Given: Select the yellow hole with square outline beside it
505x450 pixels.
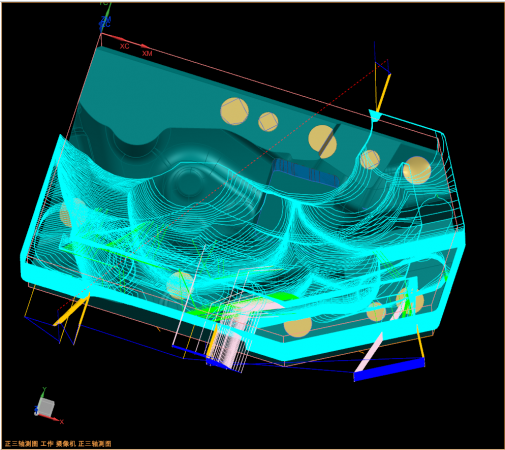Looking at the screenshot, I should pyautogui.click(x=268, y=122).
